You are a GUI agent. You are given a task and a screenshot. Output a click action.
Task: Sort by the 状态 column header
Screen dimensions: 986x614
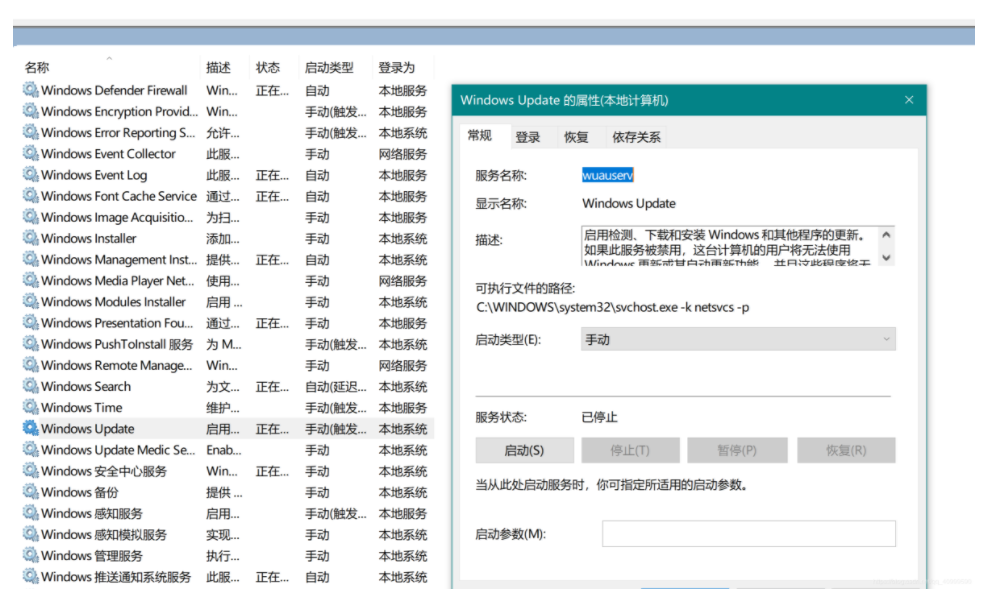[268, 67]
